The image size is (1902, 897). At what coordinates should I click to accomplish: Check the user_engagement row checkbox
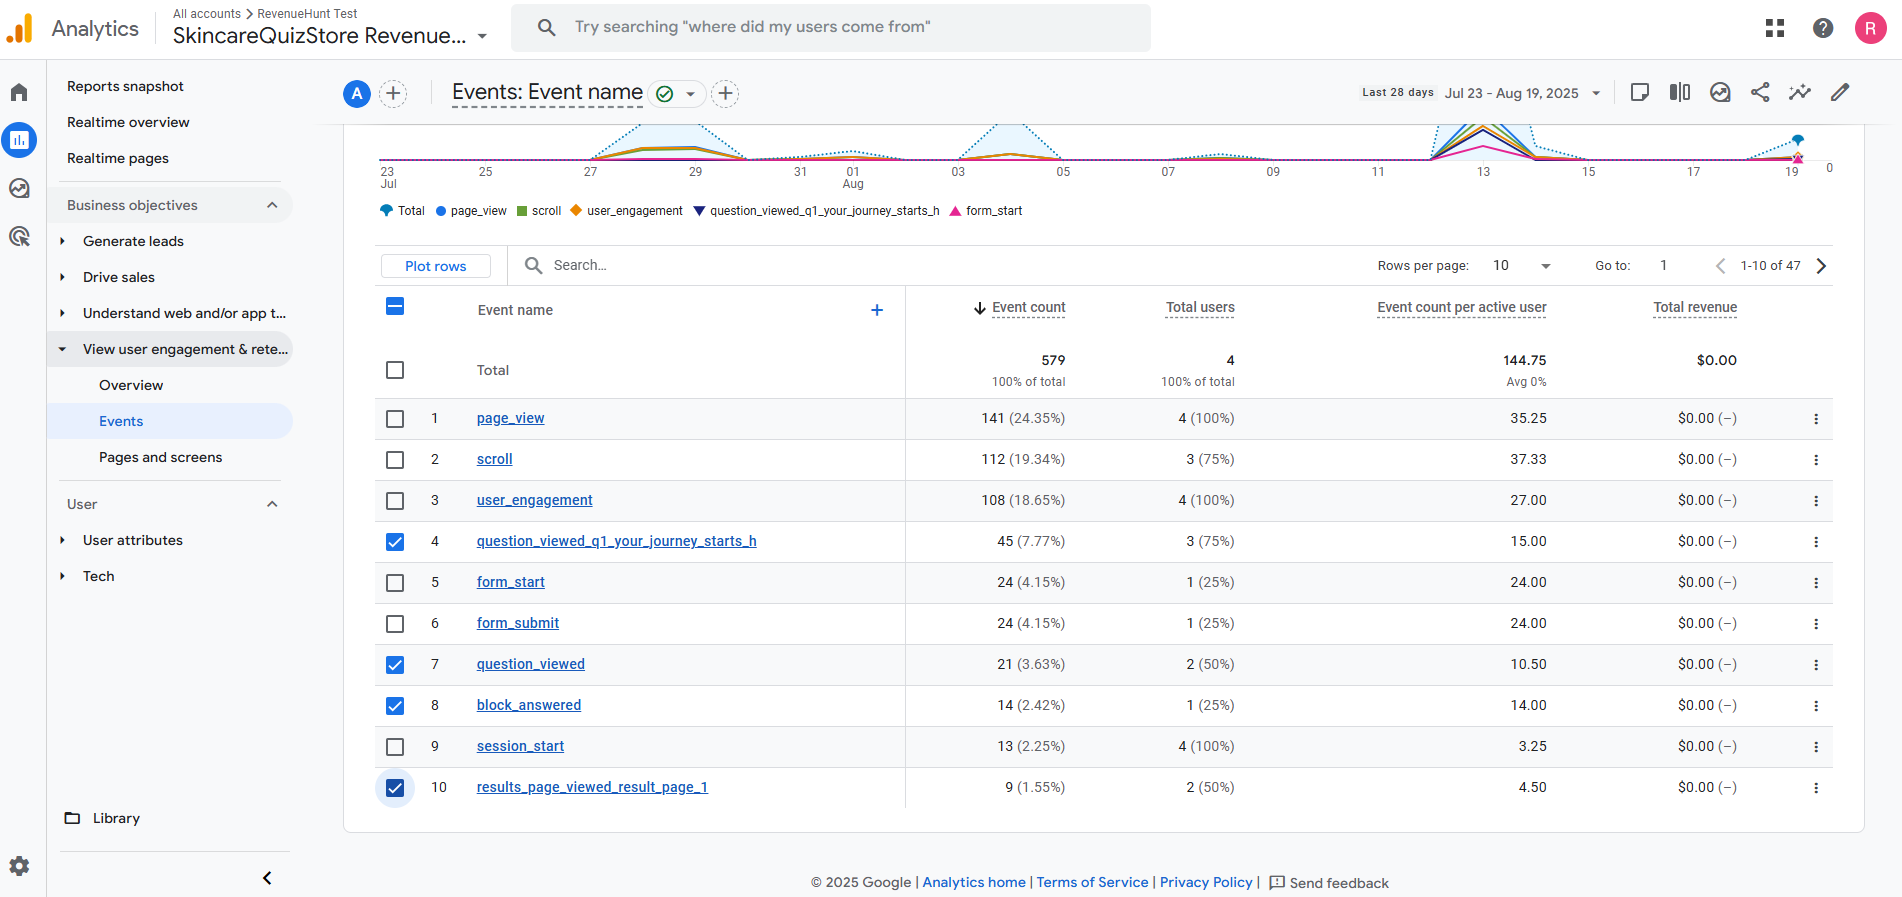pos(395,501)
